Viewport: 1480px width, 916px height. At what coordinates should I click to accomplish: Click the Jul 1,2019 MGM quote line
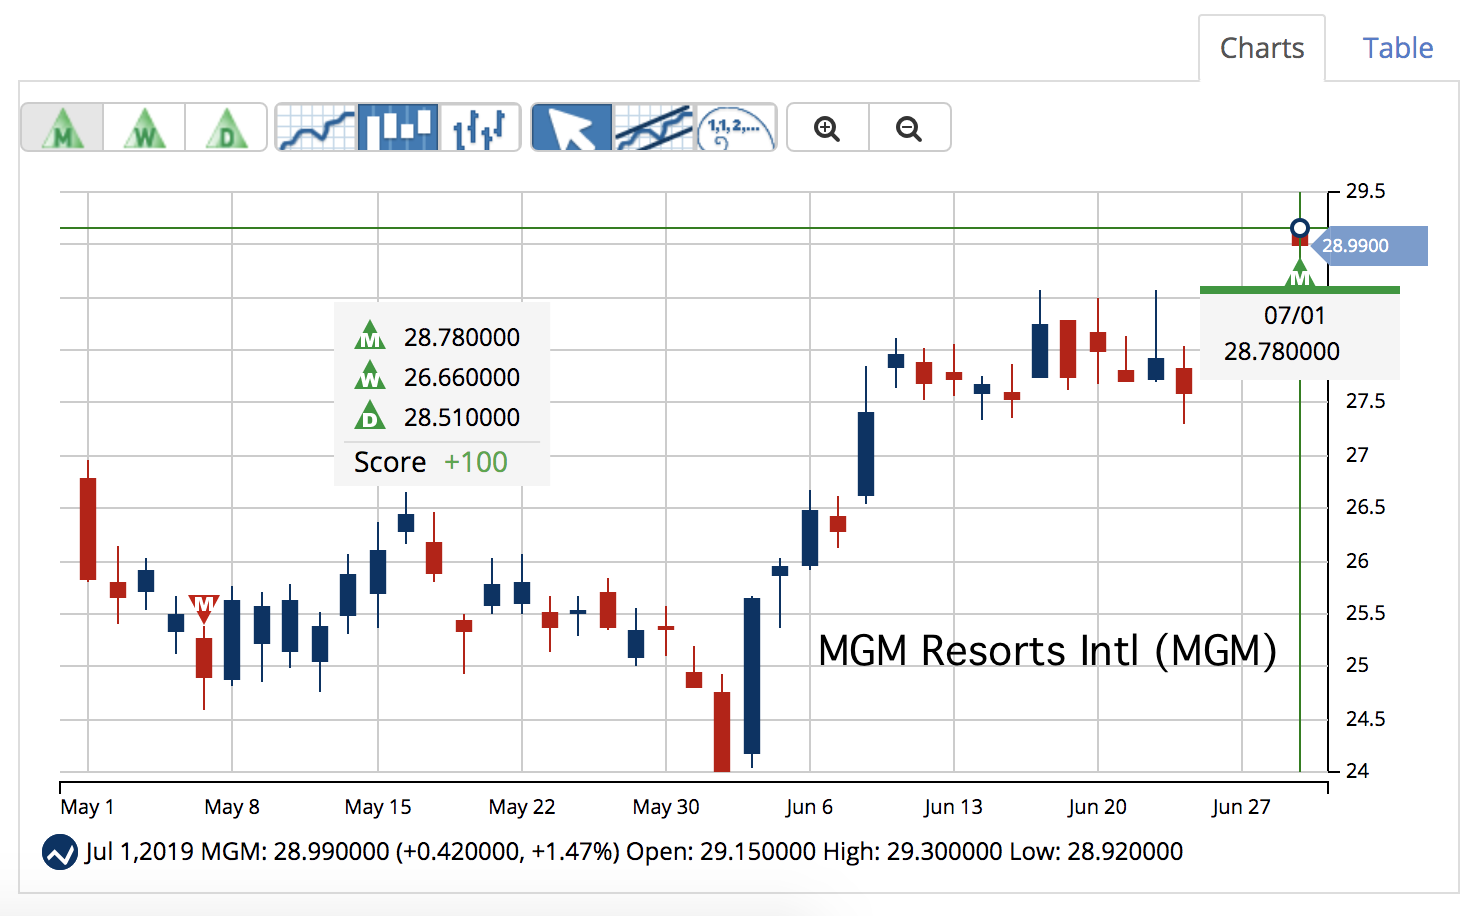tap(634, 852)
